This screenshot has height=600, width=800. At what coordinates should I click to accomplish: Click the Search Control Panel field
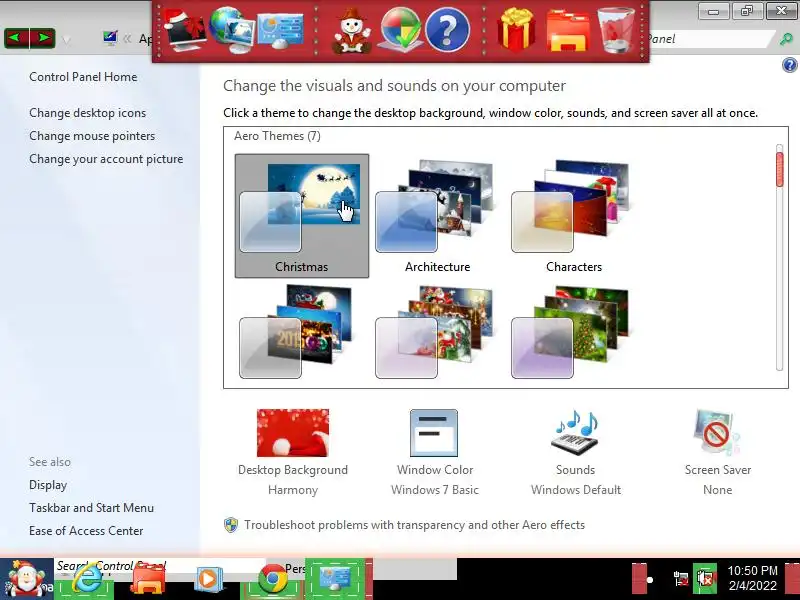pyautogui.click(x=712, y=39)
